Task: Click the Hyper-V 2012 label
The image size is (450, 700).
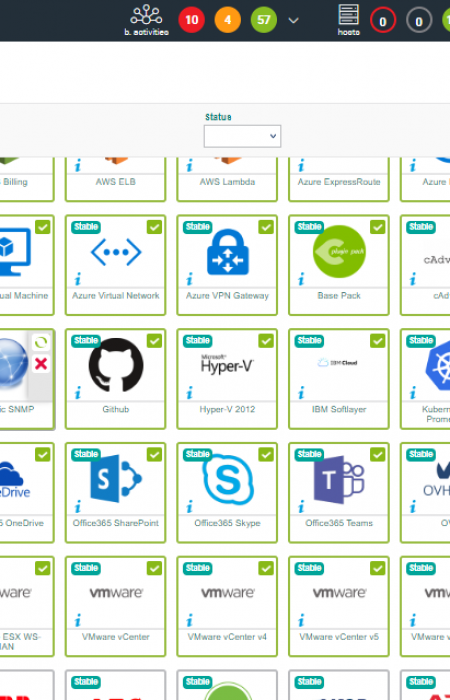Action: 227,409
